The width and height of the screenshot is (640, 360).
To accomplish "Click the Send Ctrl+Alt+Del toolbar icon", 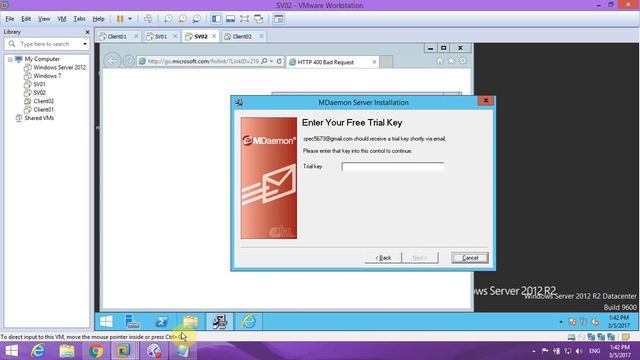I will point(148,19).
